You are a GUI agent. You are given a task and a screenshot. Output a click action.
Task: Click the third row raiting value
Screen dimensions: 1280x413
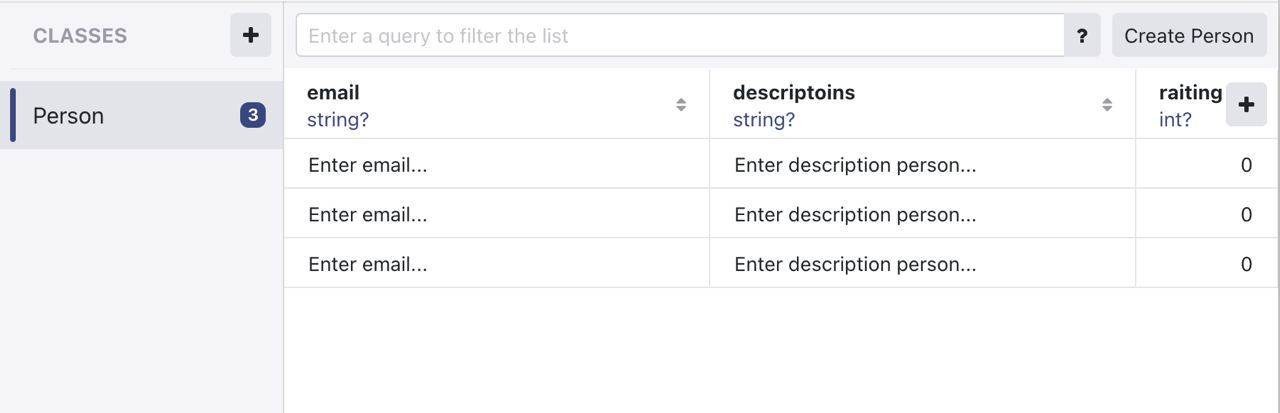1245,265
